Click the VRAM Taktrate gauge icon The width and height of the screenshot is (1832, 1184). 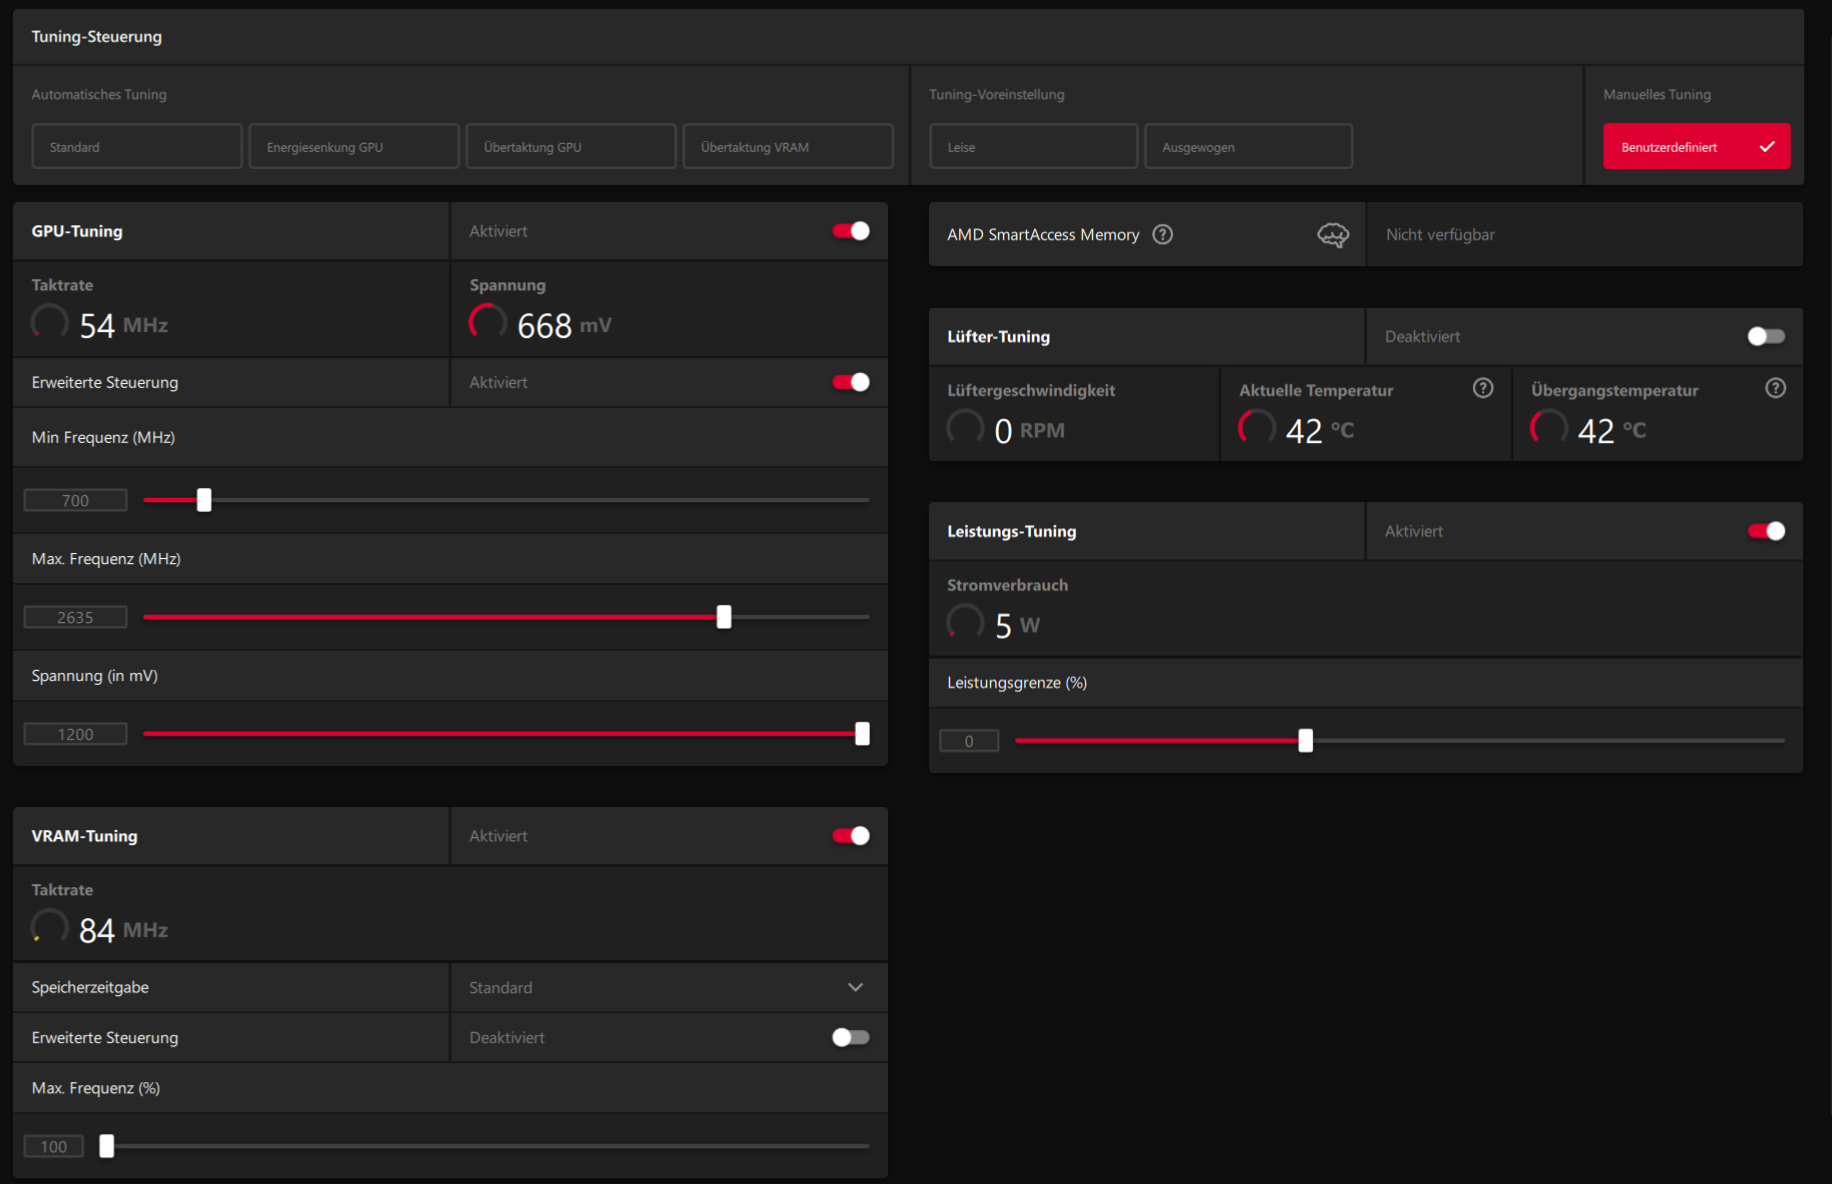click(x=50, y=927)
